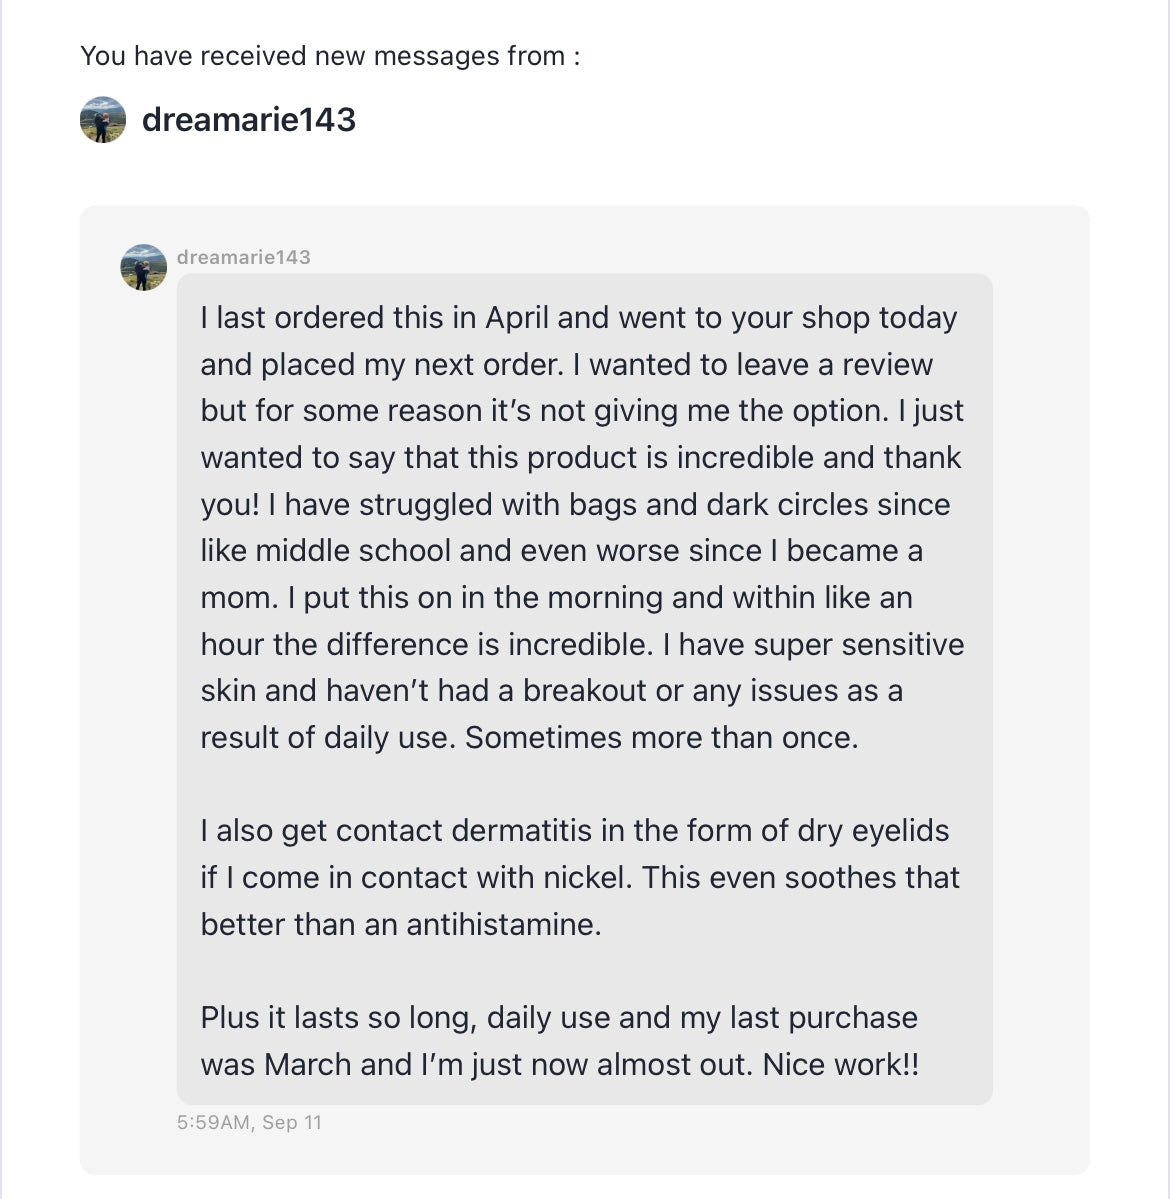This screenshot has width=1170, height=1199.
Task: Click the line starting "I also get contact dermatitis"
Action: 574,831
